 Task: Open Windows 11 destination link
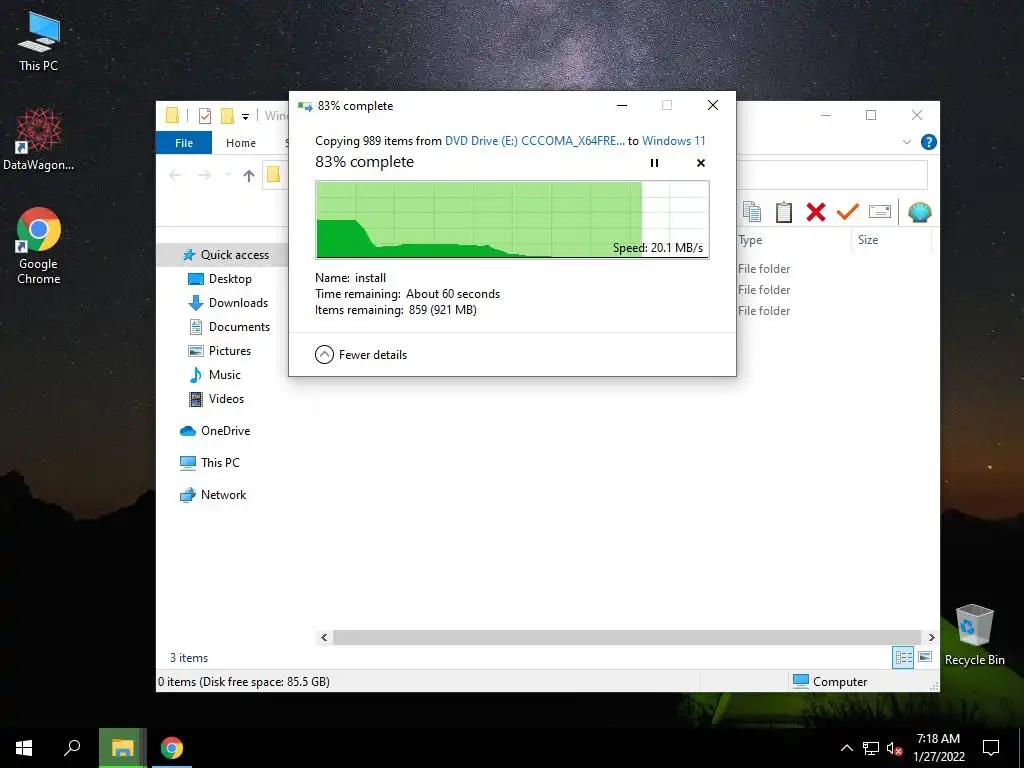click(x=673, y=141)
